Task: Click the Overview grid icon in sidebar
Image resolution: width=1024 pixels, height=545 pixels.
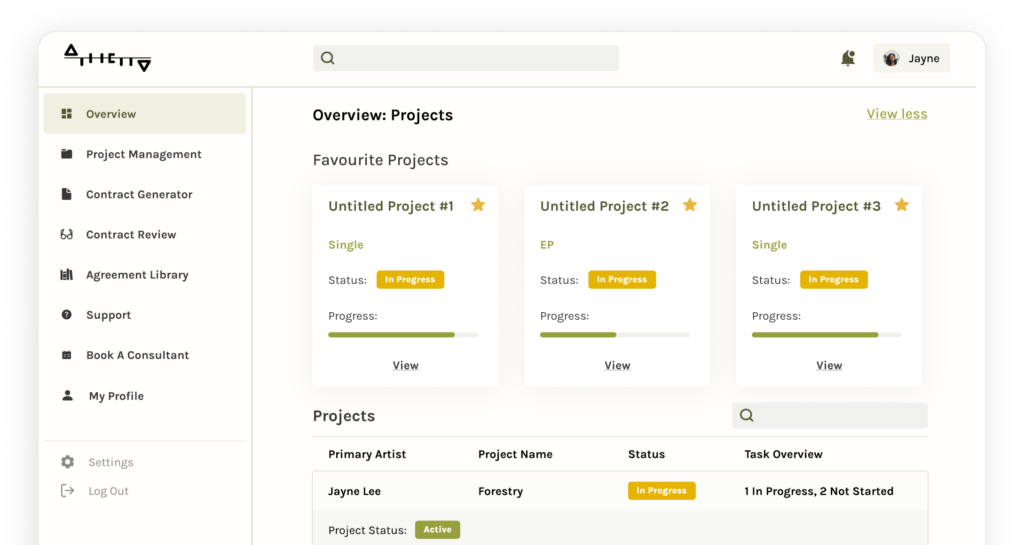Action: tap(67, 114)
